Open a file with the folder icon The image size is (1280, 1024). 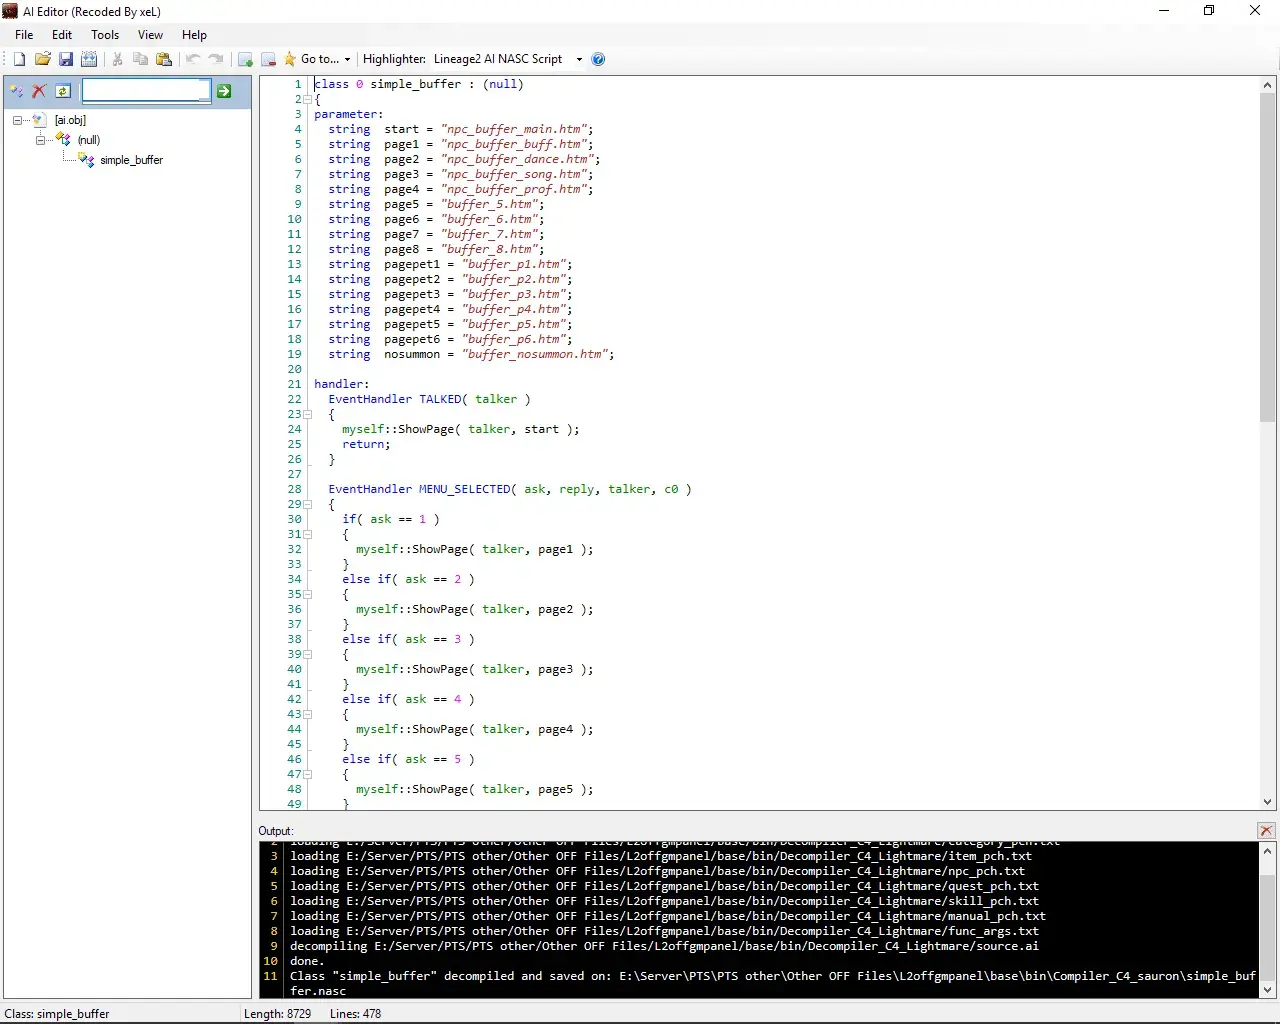tap(43, 59)
